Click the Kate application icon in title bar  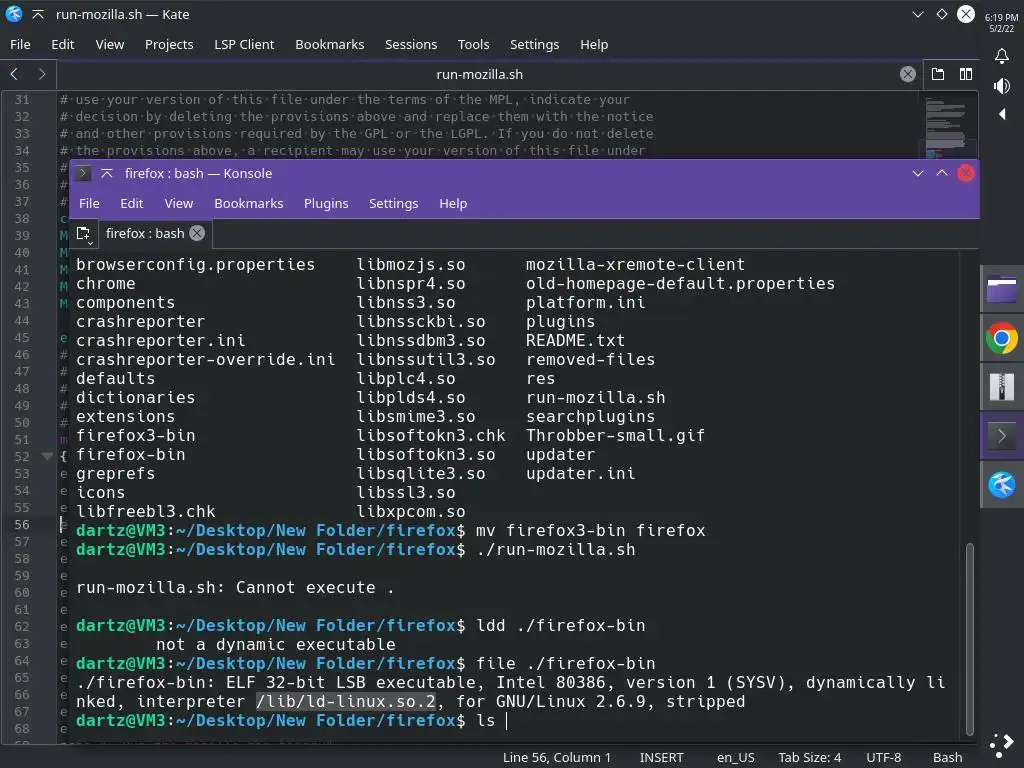tap(14, 14)
